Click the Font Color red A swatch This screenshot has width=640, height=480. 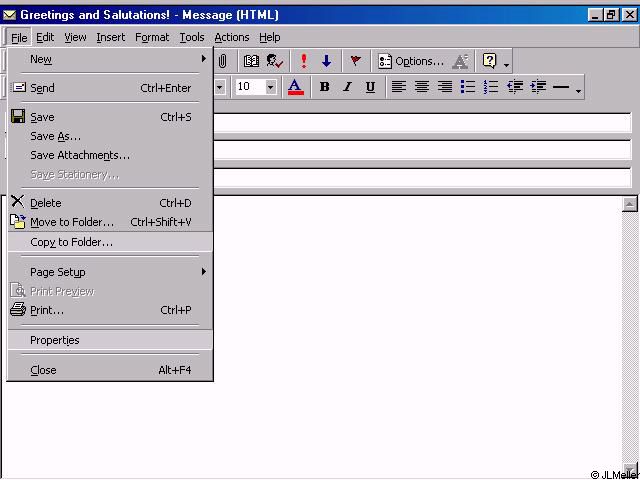pos(295,87)
